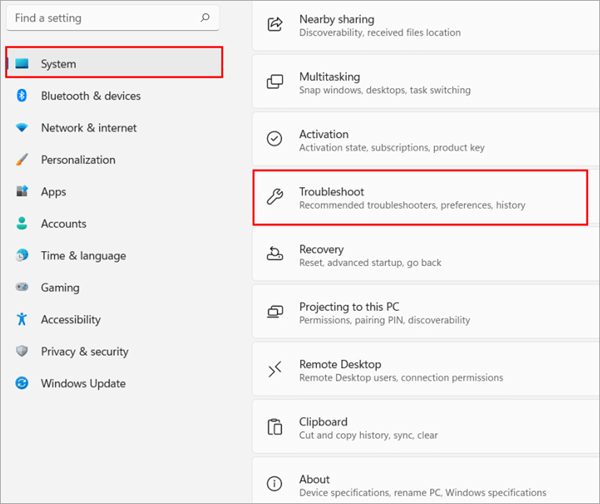Click the Personalization paintbrush icon
Screen dimensions: 600x504
coord(21,160)
